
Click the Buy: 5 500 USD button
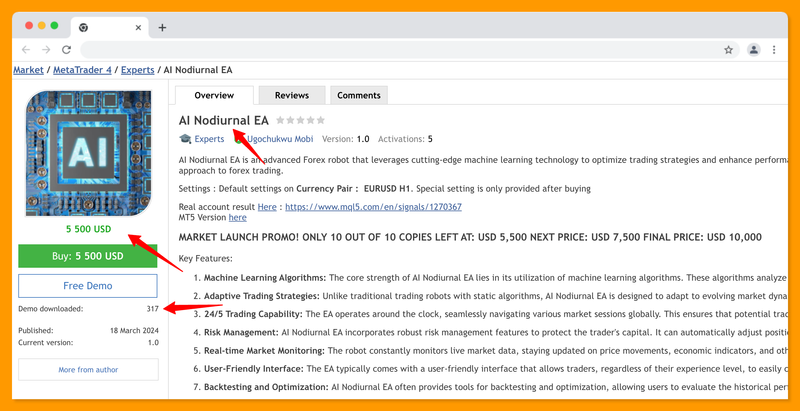pos(88,256)
